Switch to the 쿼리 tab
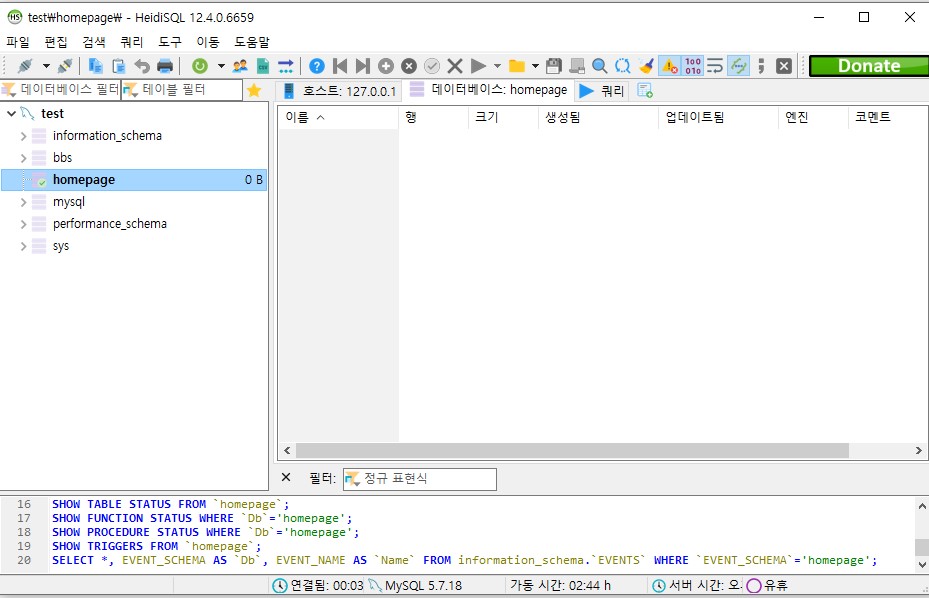This screenshot has height=598, width=929. tap(602, 91)
